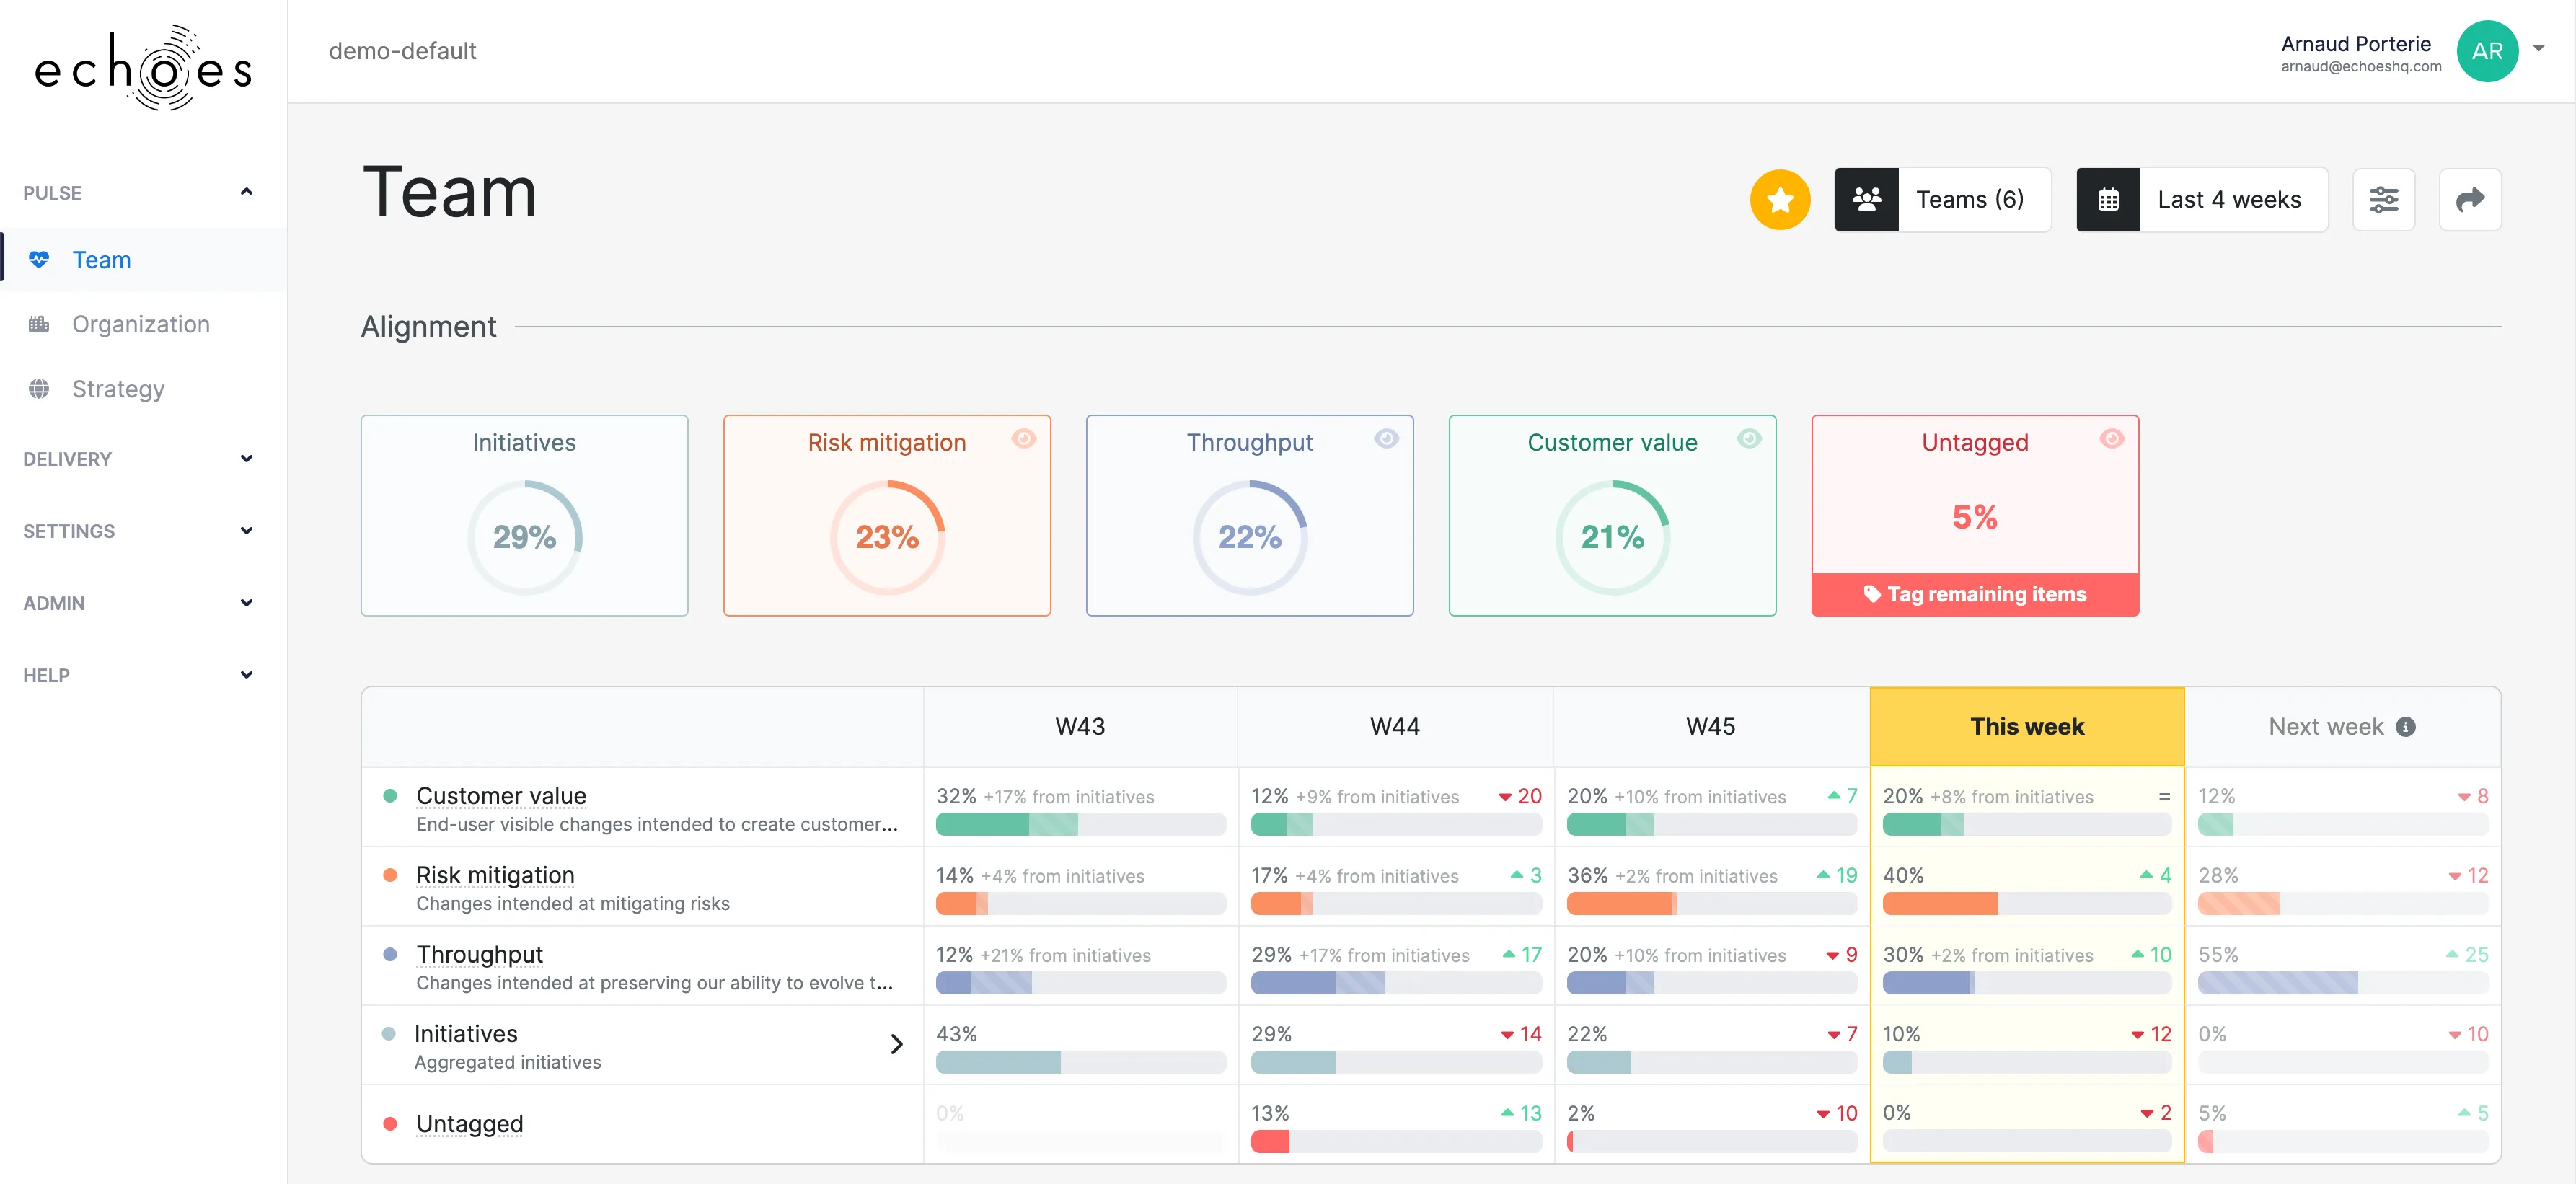Click the tag icon in Untagged card
Viewport: 2576px width, 1184px height.
tap(1872, 594)
